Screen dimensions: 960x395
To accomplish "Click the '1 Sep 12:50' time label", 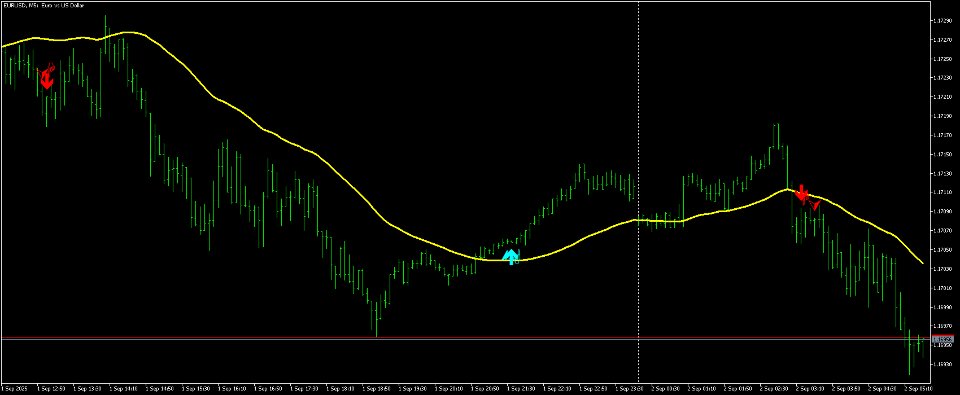I will [x=51, y=388].
